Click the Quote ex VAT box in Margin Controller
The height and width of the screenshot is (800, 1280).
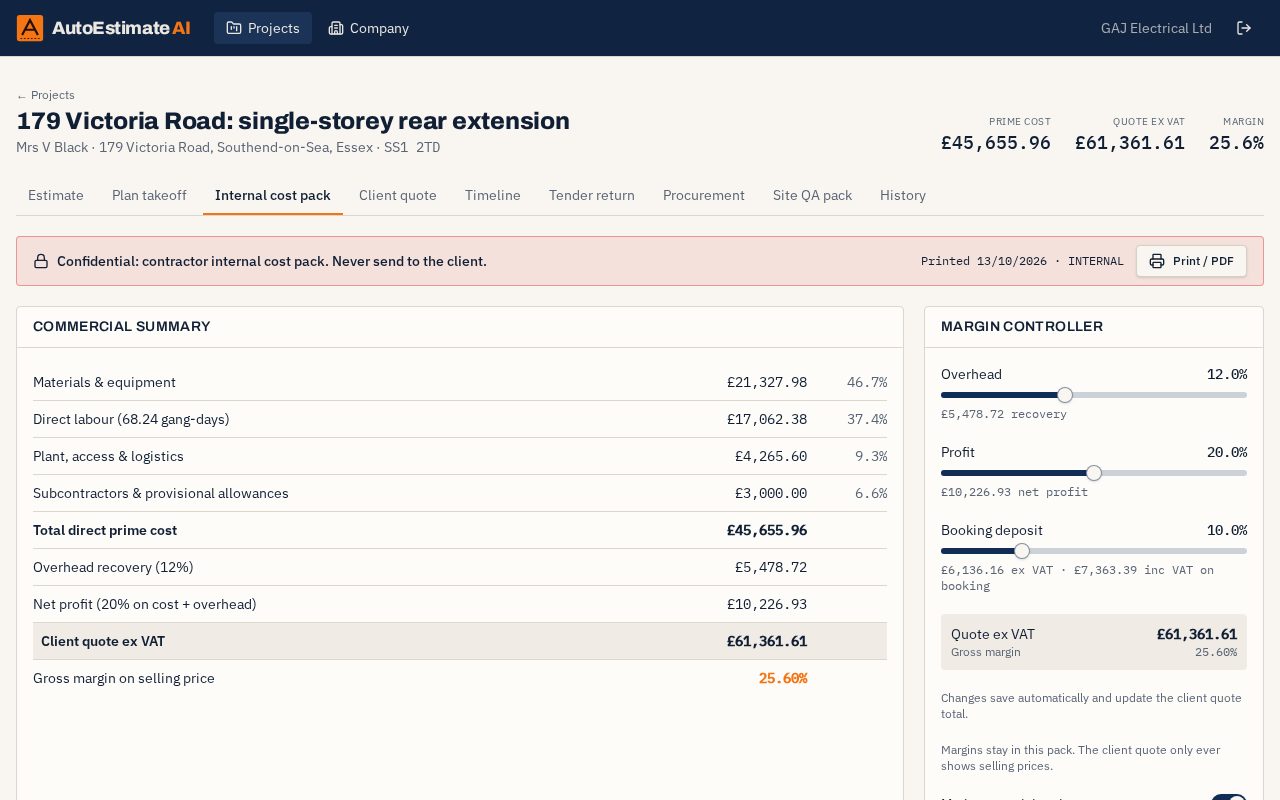pyautogui.click(x=1094, y=642)
